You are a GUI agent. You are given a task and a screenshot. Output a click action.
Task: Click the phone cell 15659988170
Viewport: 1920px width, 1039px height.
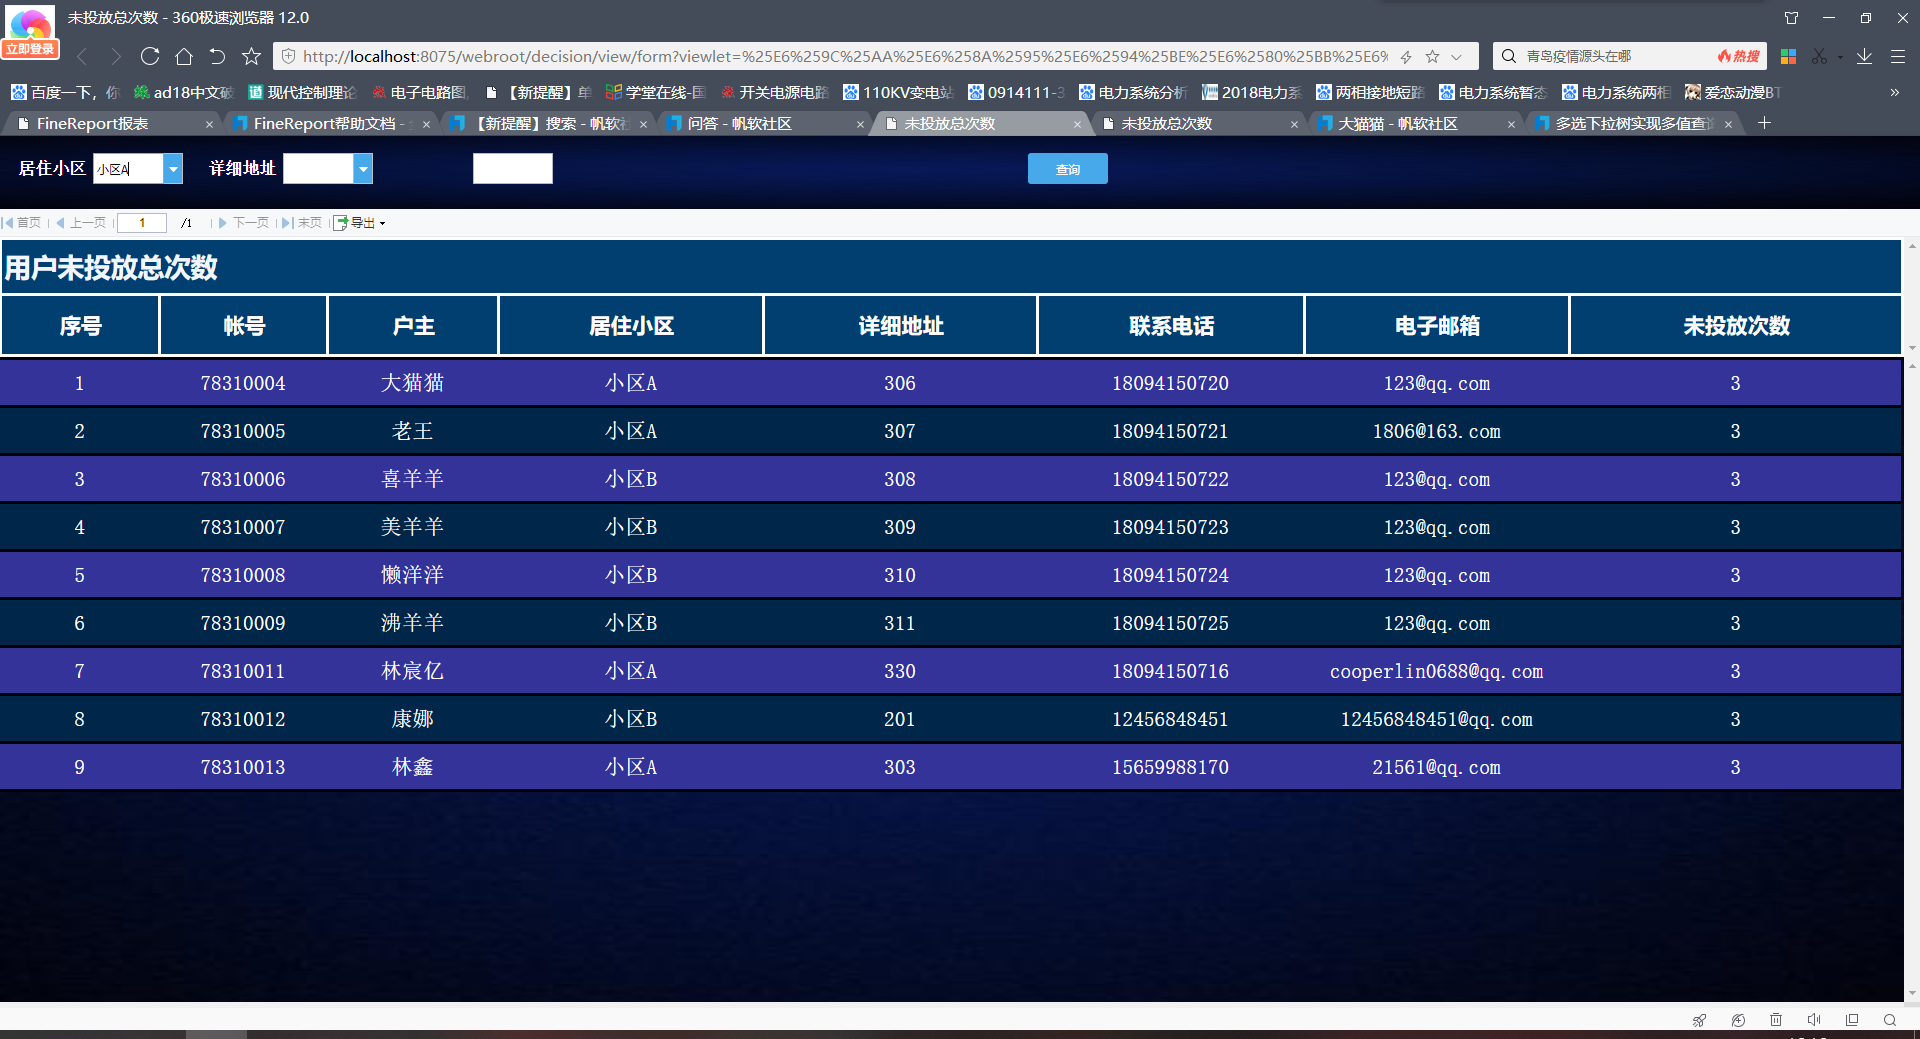click(1170, 768)
